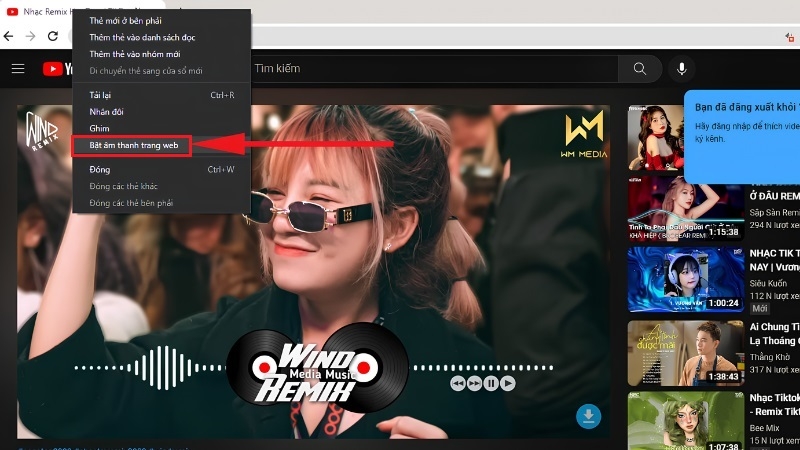Click the browser back arrow
This screenshot has width=800, height=450.
(x=8, y=36)
